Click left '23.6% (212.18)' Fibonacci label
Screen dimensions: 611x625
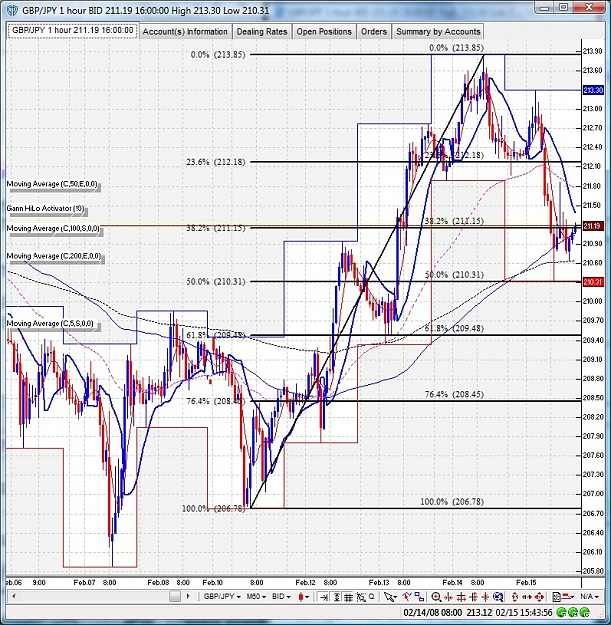coord(216,163)
